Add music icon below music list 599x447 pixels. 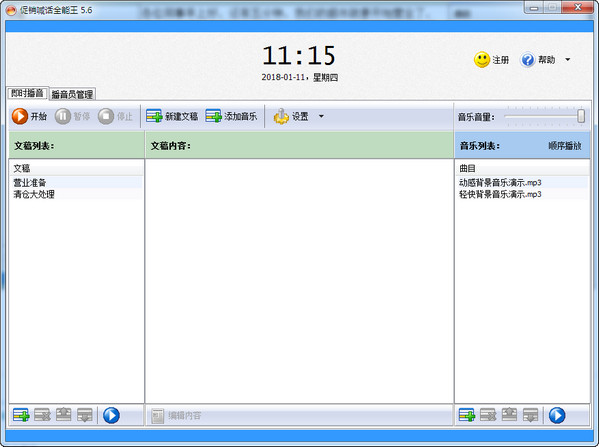click(x=467, y=415)
